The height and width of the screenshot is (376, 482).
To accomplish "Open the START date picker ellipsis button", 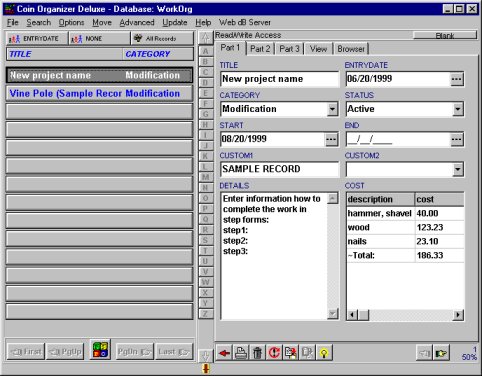I will click(331, 139).
